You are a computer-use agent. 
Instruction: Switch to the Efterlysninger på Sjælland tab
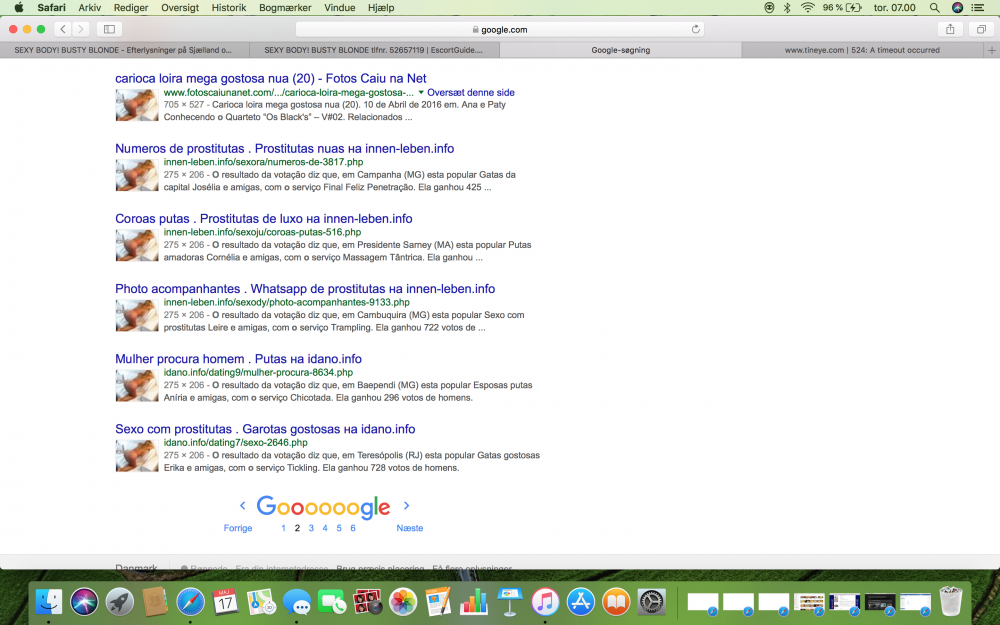(x=124, y=50)
